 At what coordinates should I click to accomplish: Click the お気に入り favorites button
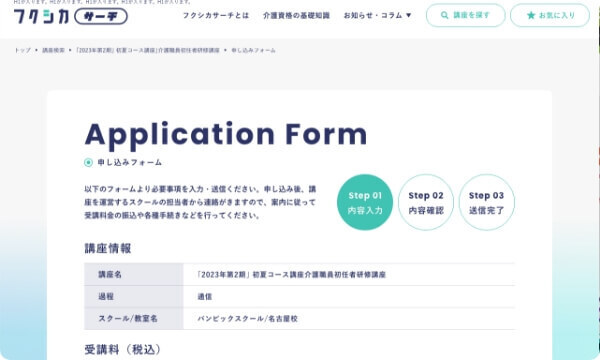(x=550, y=15)
